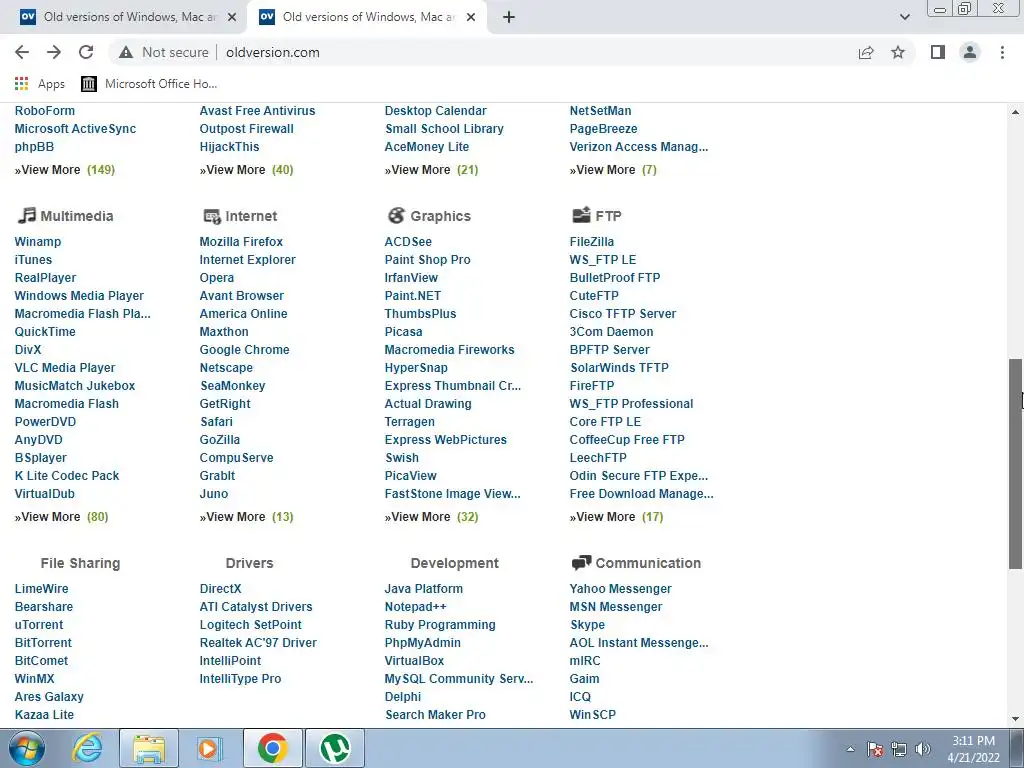Open Microsoft Office Ho... bookmark
The image size is (1024, 768).
tap(149, 84)
